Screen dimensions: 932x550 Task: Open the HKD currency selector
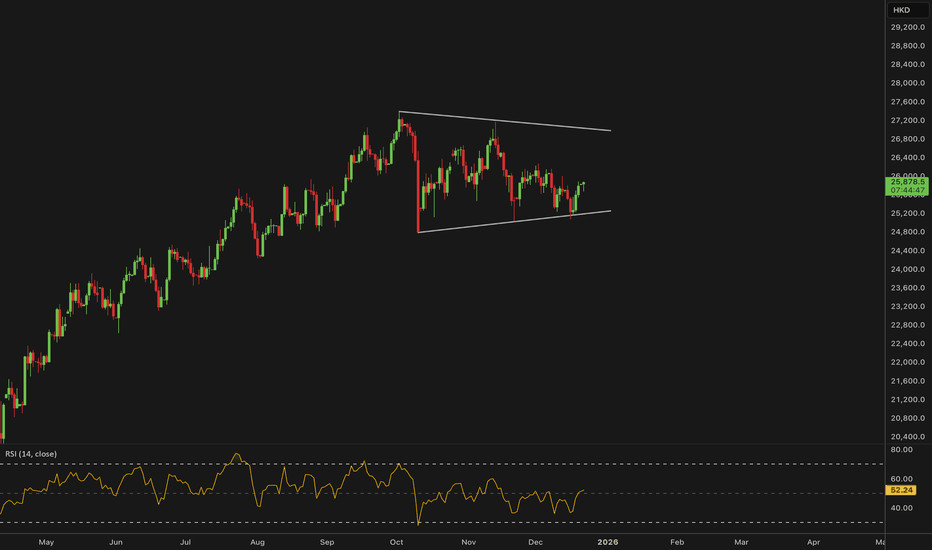click(x=902, y=10)
